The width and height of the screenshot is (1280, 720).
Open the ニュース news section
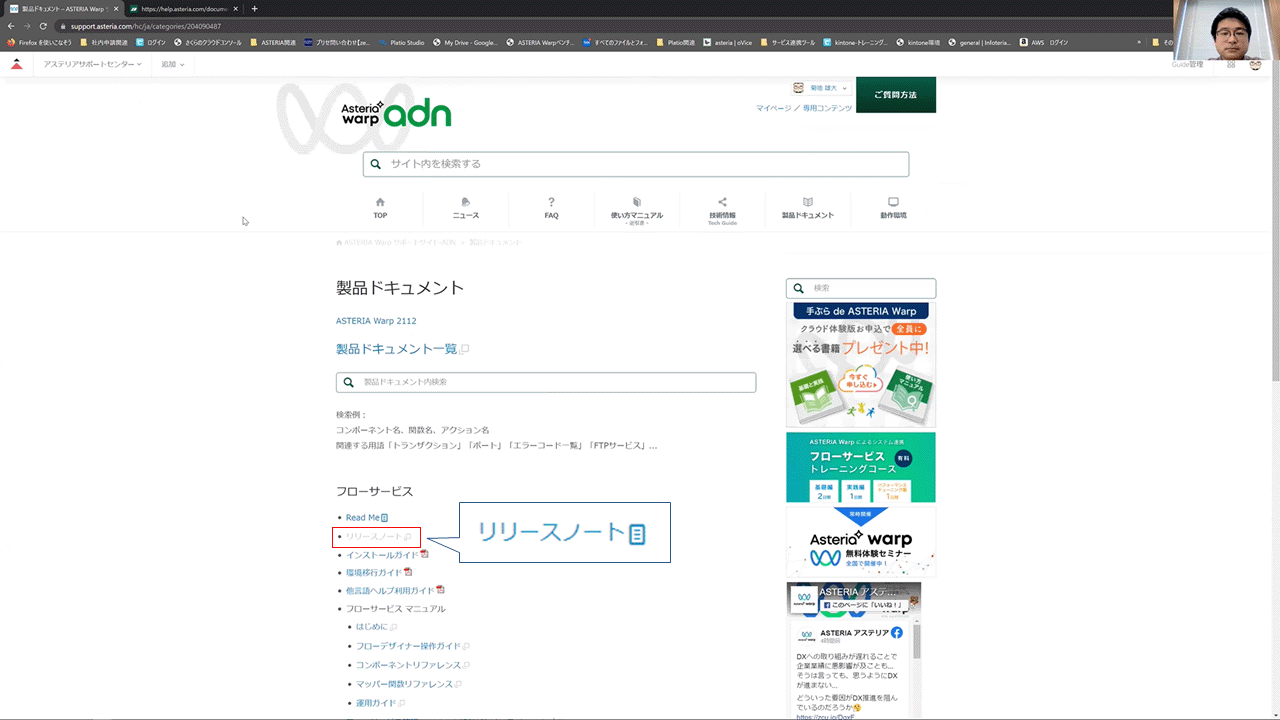466,208
